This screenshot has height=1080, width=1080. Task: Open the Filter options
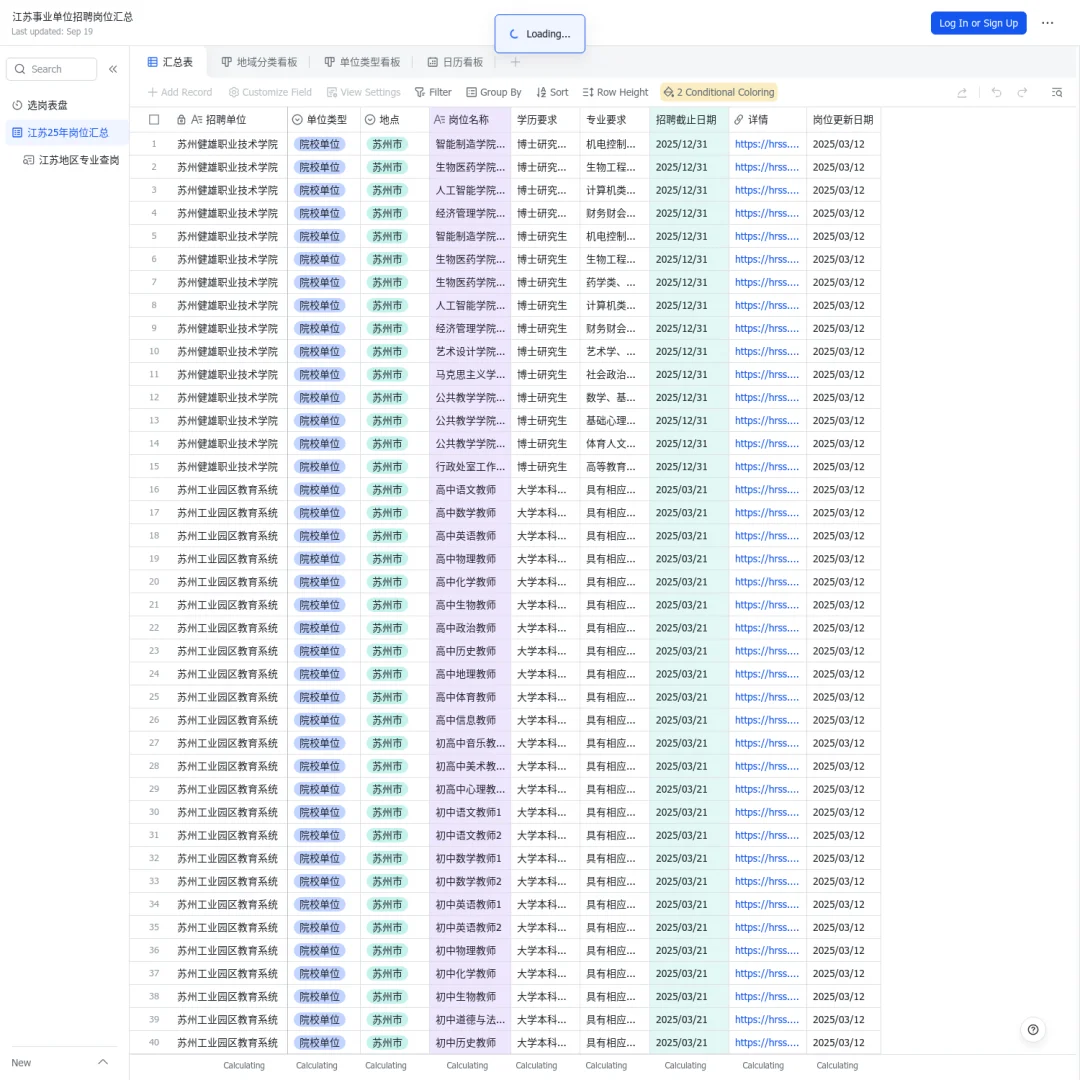click(x=433, y=92)
